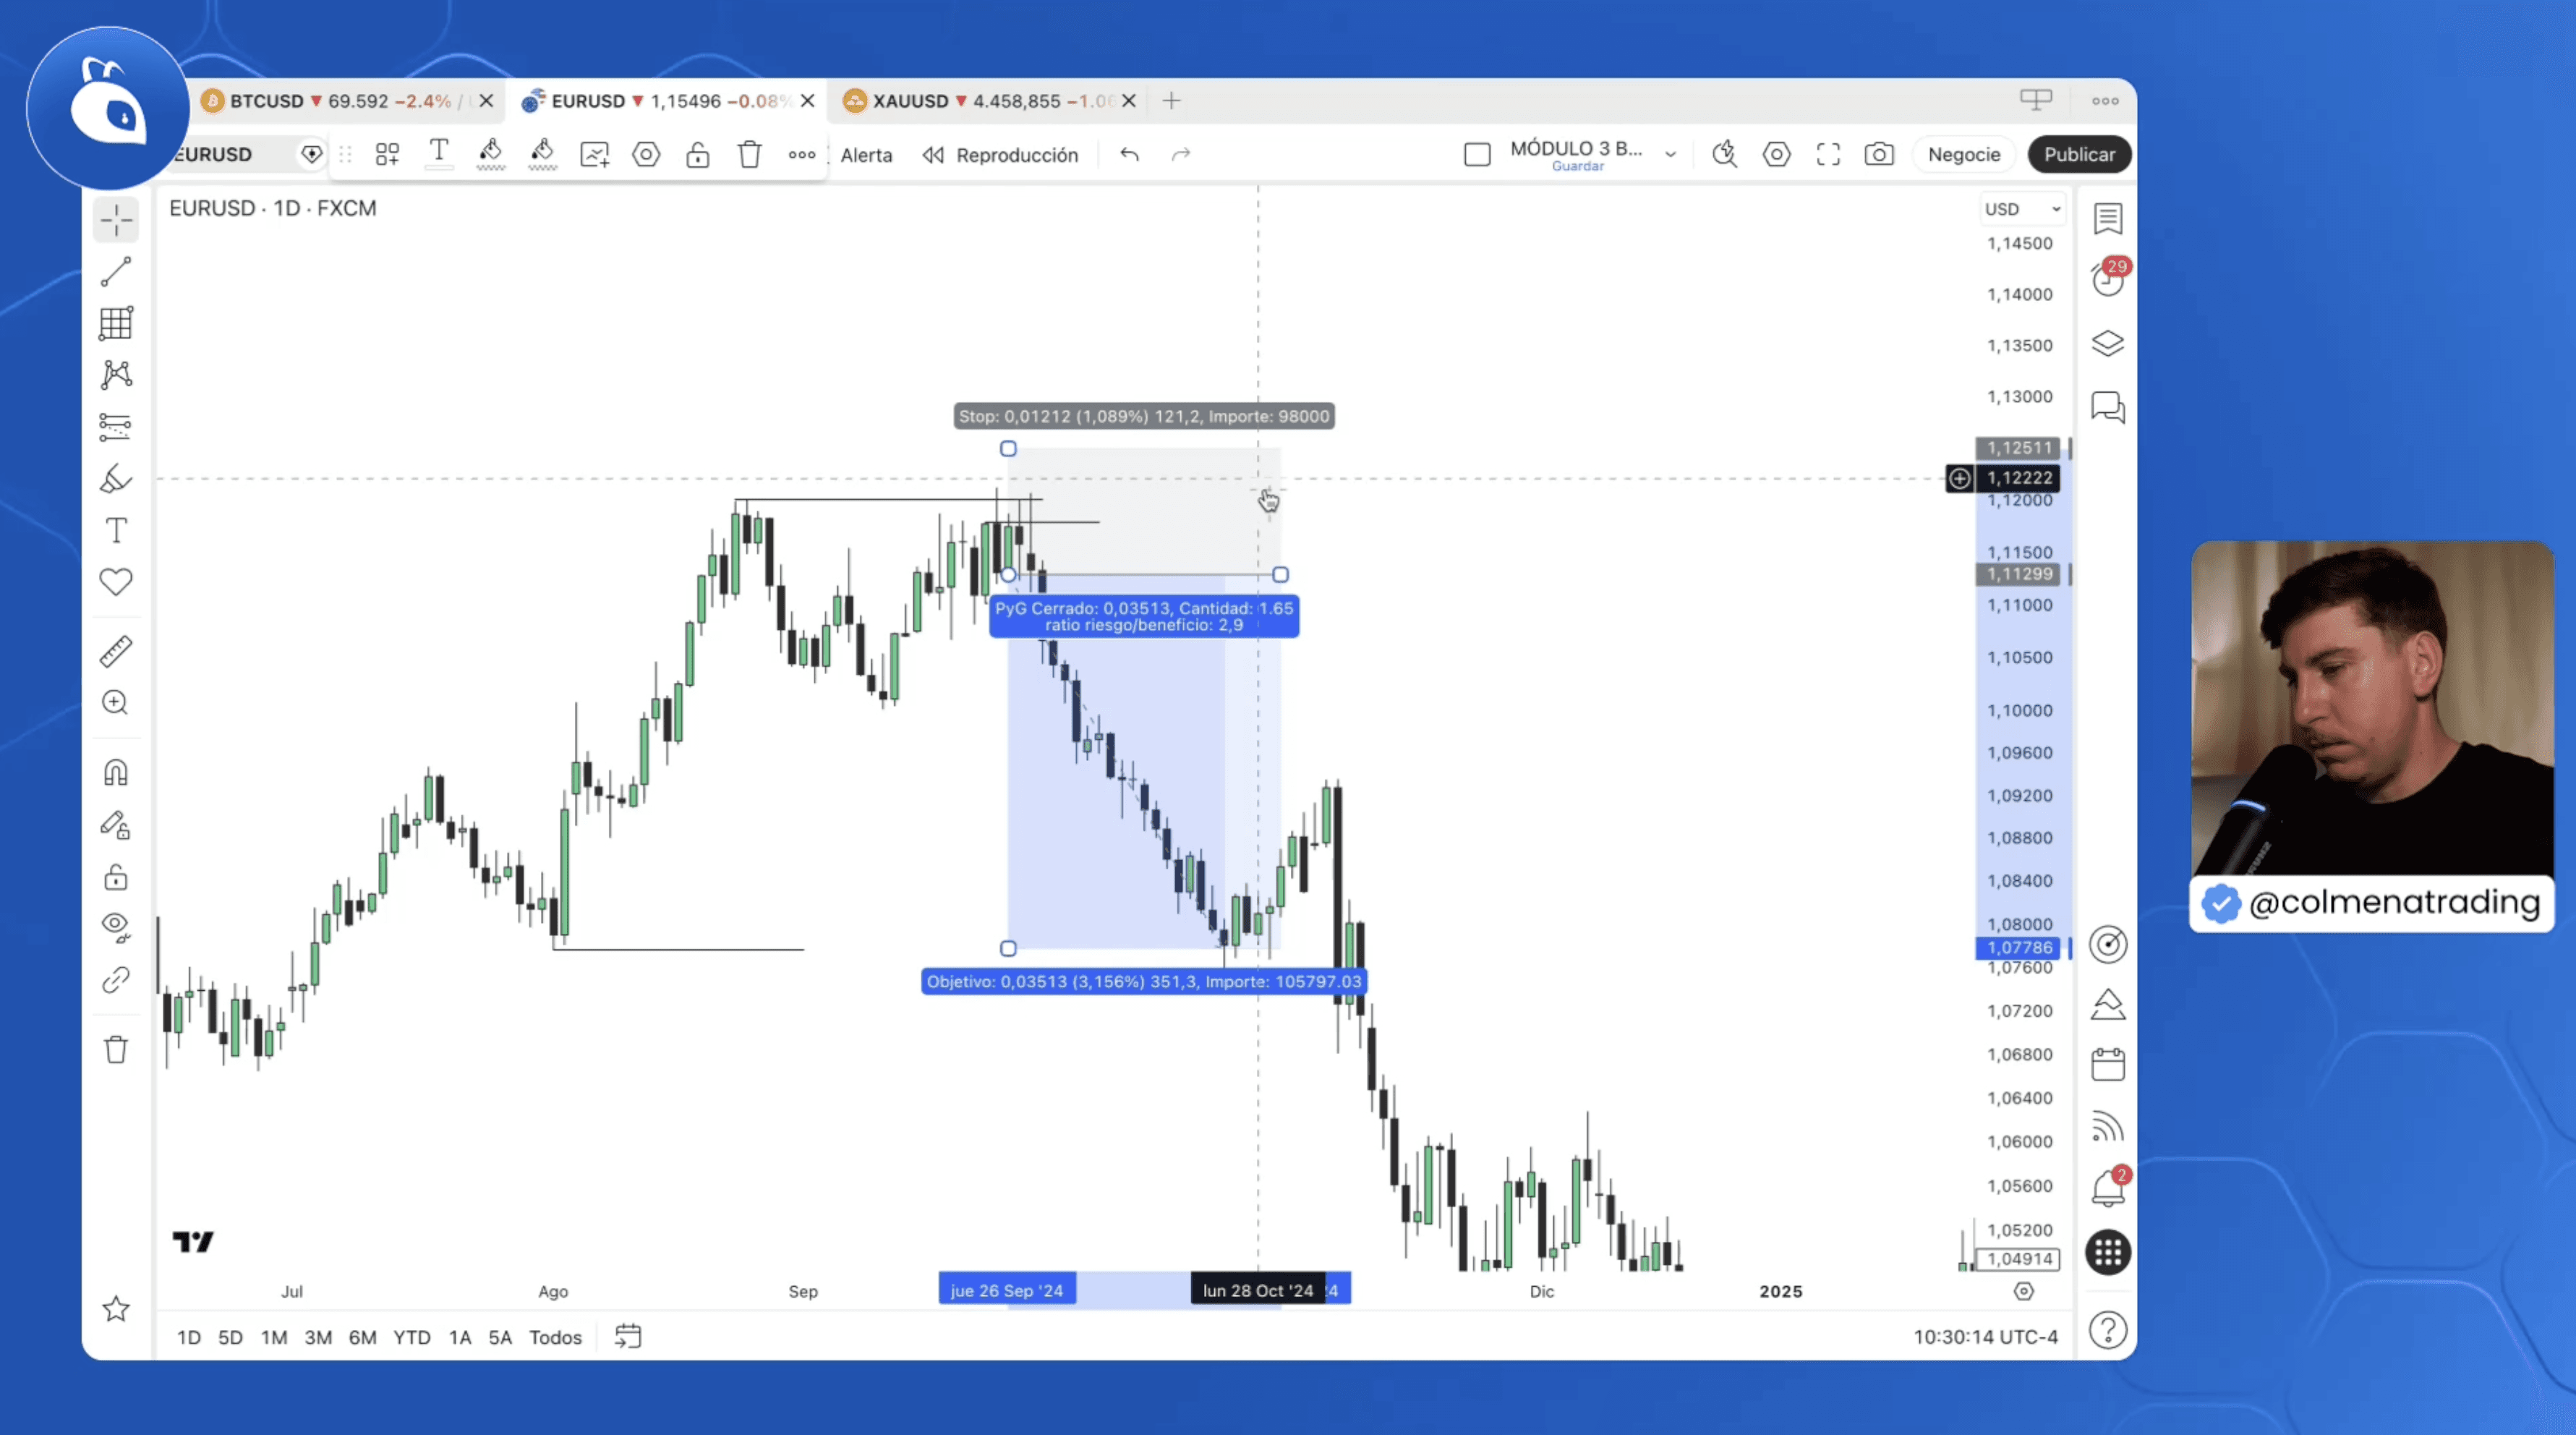
Task: Select the trend line drawing tool
Action: point(116,272)
